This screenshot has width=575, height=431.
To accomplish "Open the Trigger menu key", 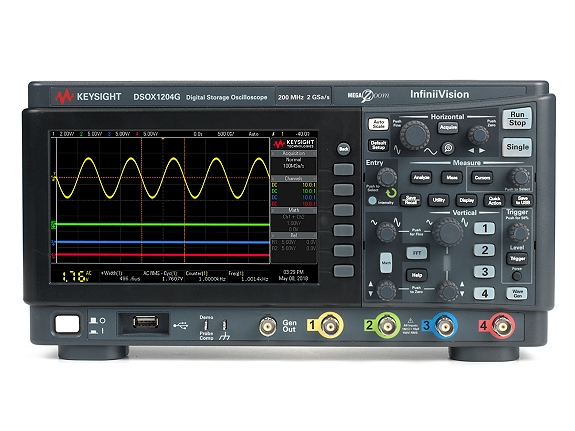I will pos(517,259).
